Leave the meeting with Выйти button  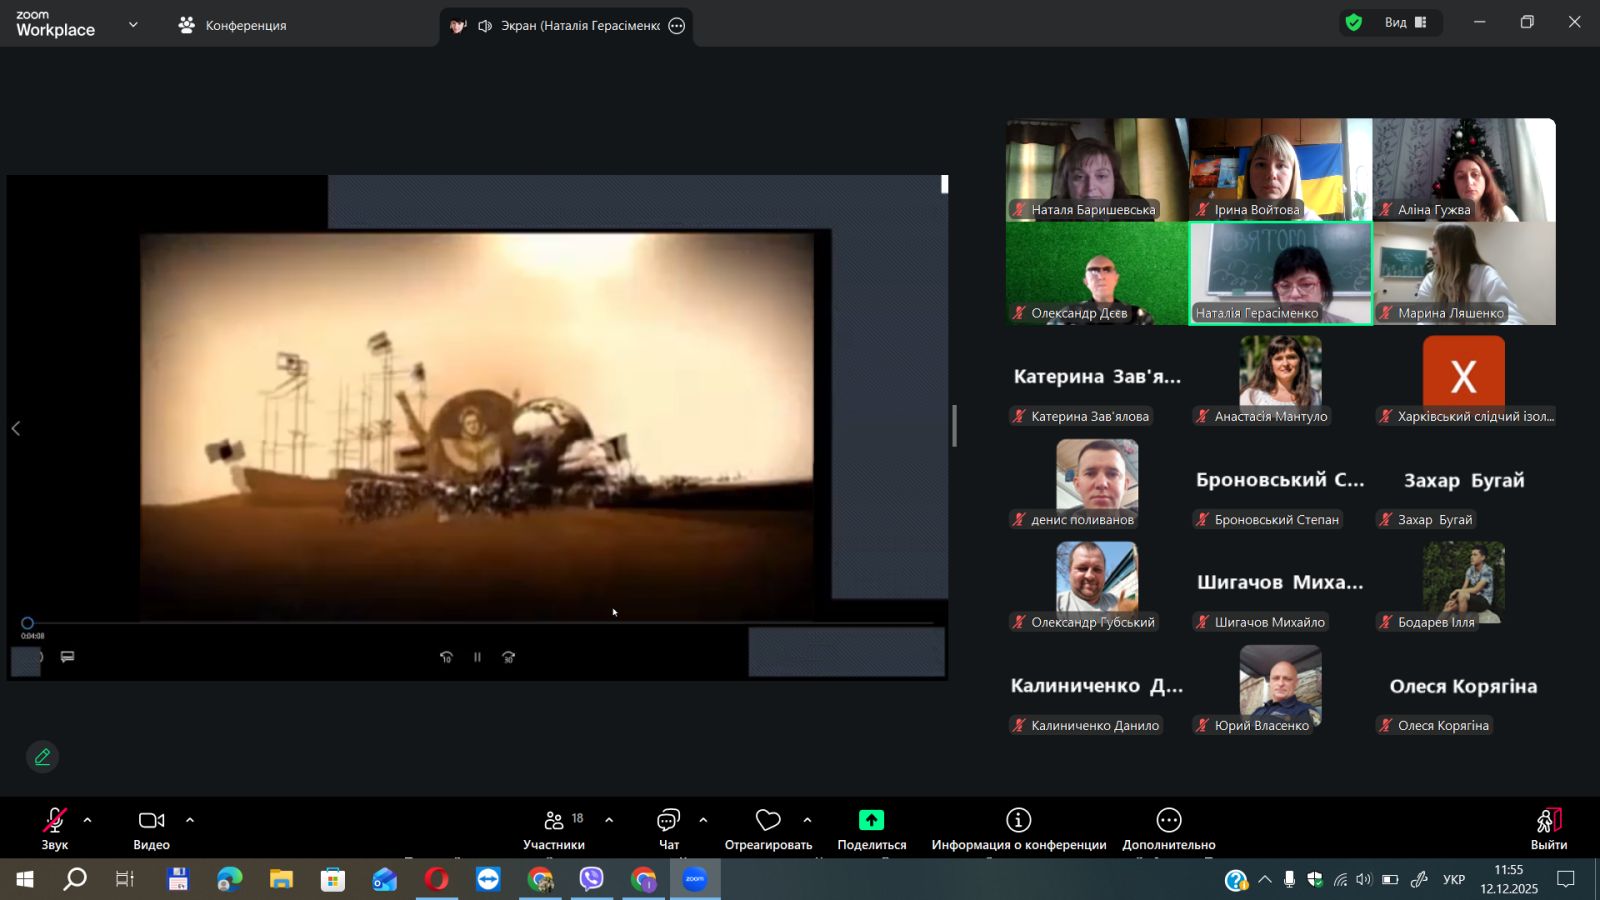[x=1548, y=828]
